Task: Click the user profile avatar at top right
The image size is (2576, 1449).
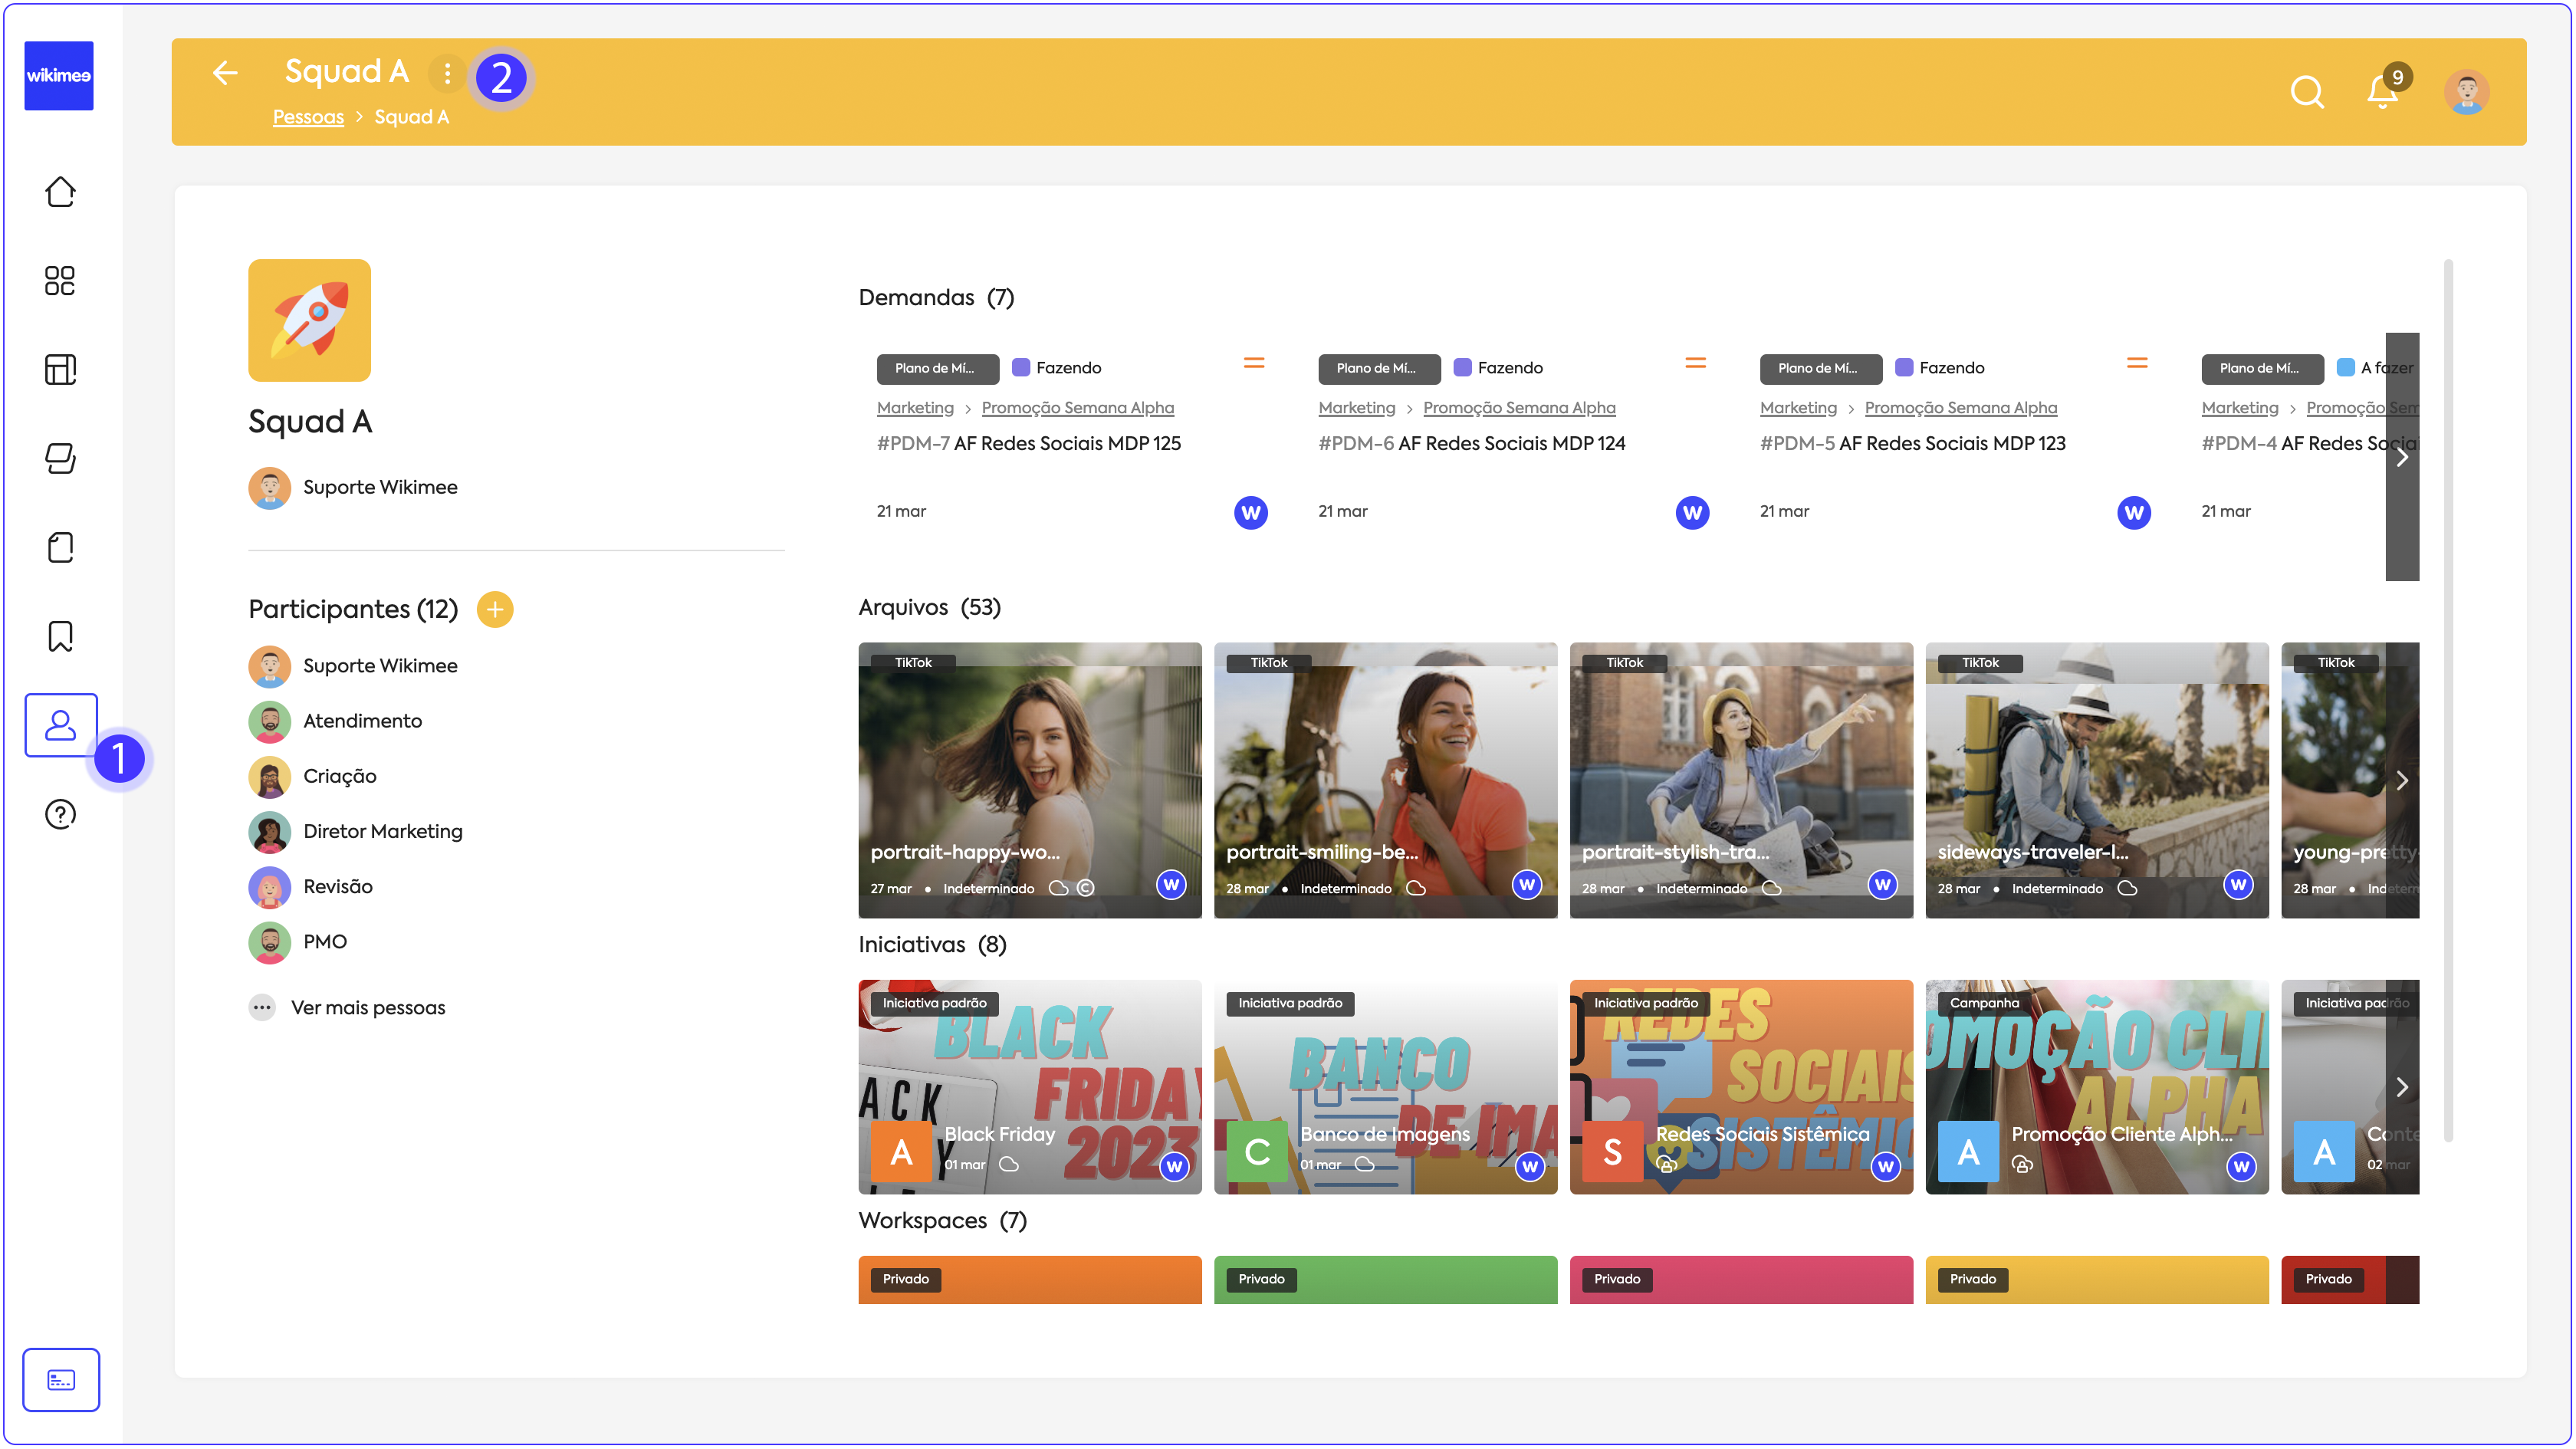Action: (2466, 92)
